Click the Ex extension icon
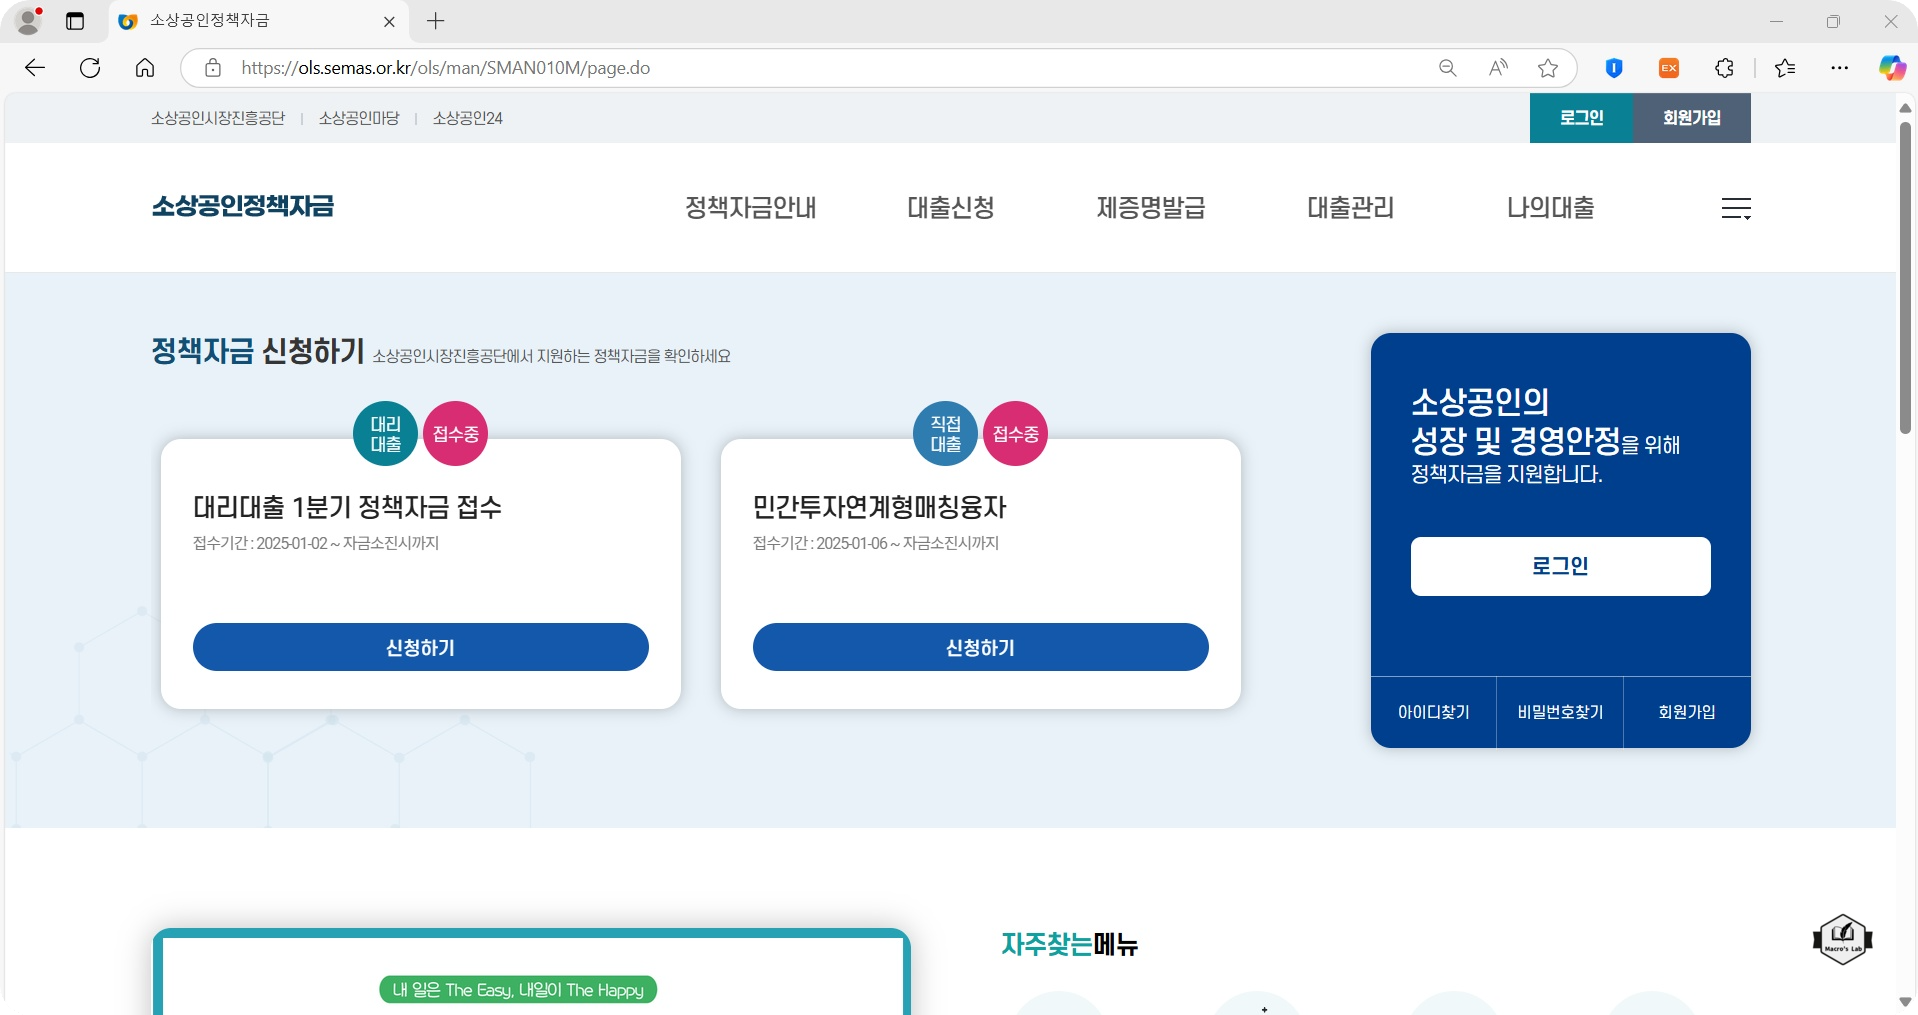 click(1668, 67)
